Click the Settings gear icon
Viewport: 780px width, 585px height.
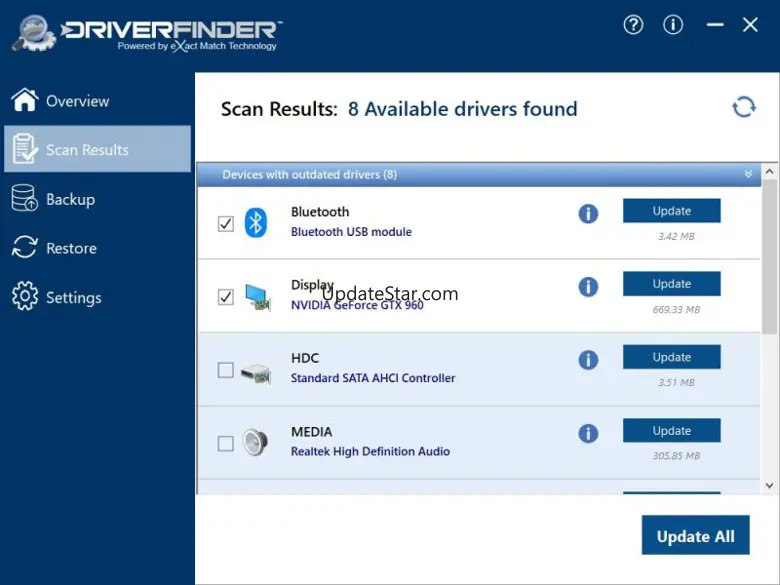click(25, 295)
